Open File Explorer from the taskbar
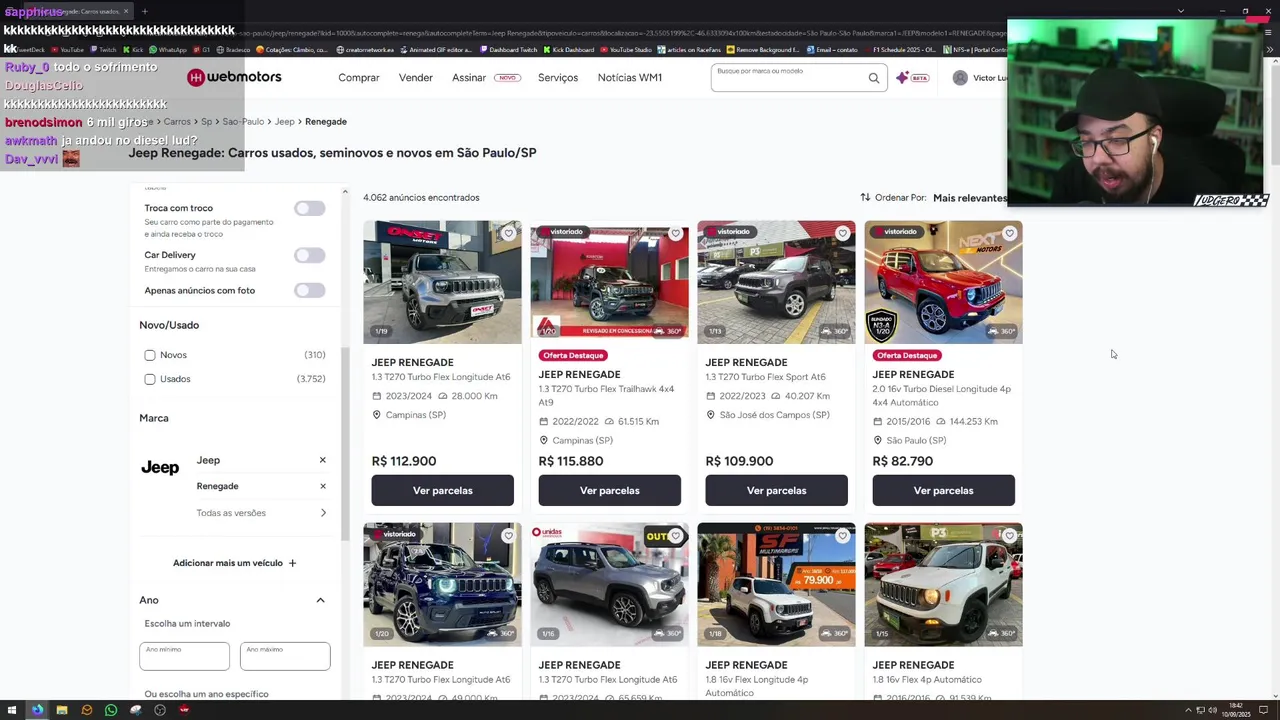The width and height of the screenshot is (1280, 720). point(62,710)
